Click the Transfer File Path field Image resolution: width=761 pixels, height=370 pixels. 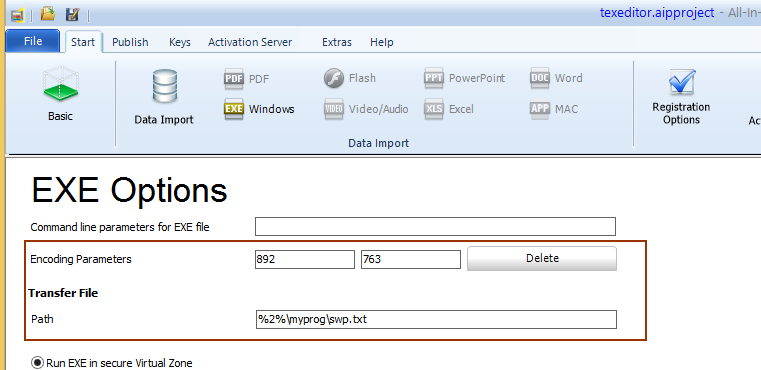coord(436,320)
